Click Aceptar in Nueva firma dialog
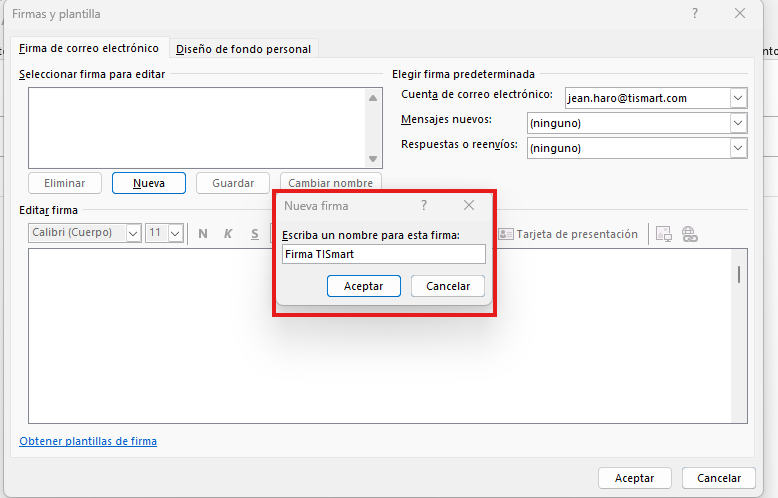This screenshot has height=498, width=778. [364, 286]
